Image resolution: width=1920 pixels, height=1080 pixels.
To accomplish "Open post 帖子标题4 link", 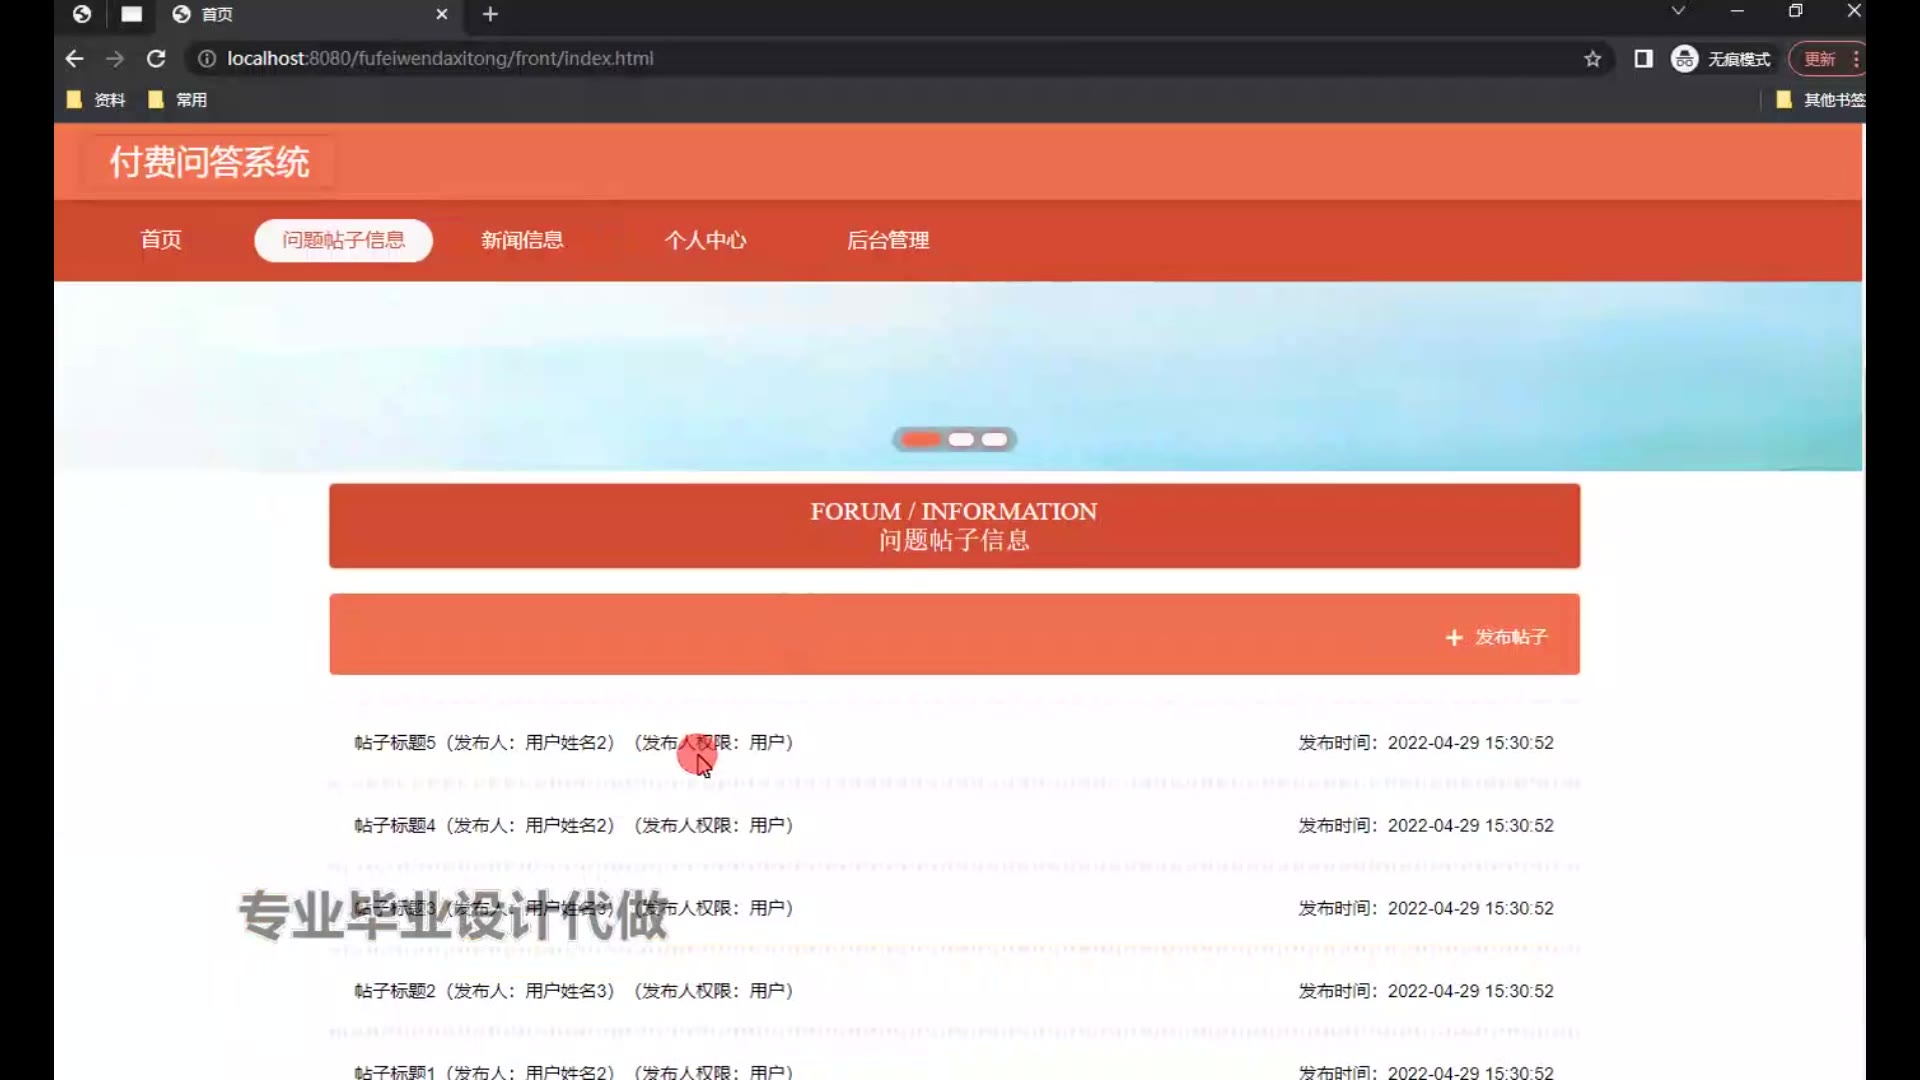I will point(395,825).
